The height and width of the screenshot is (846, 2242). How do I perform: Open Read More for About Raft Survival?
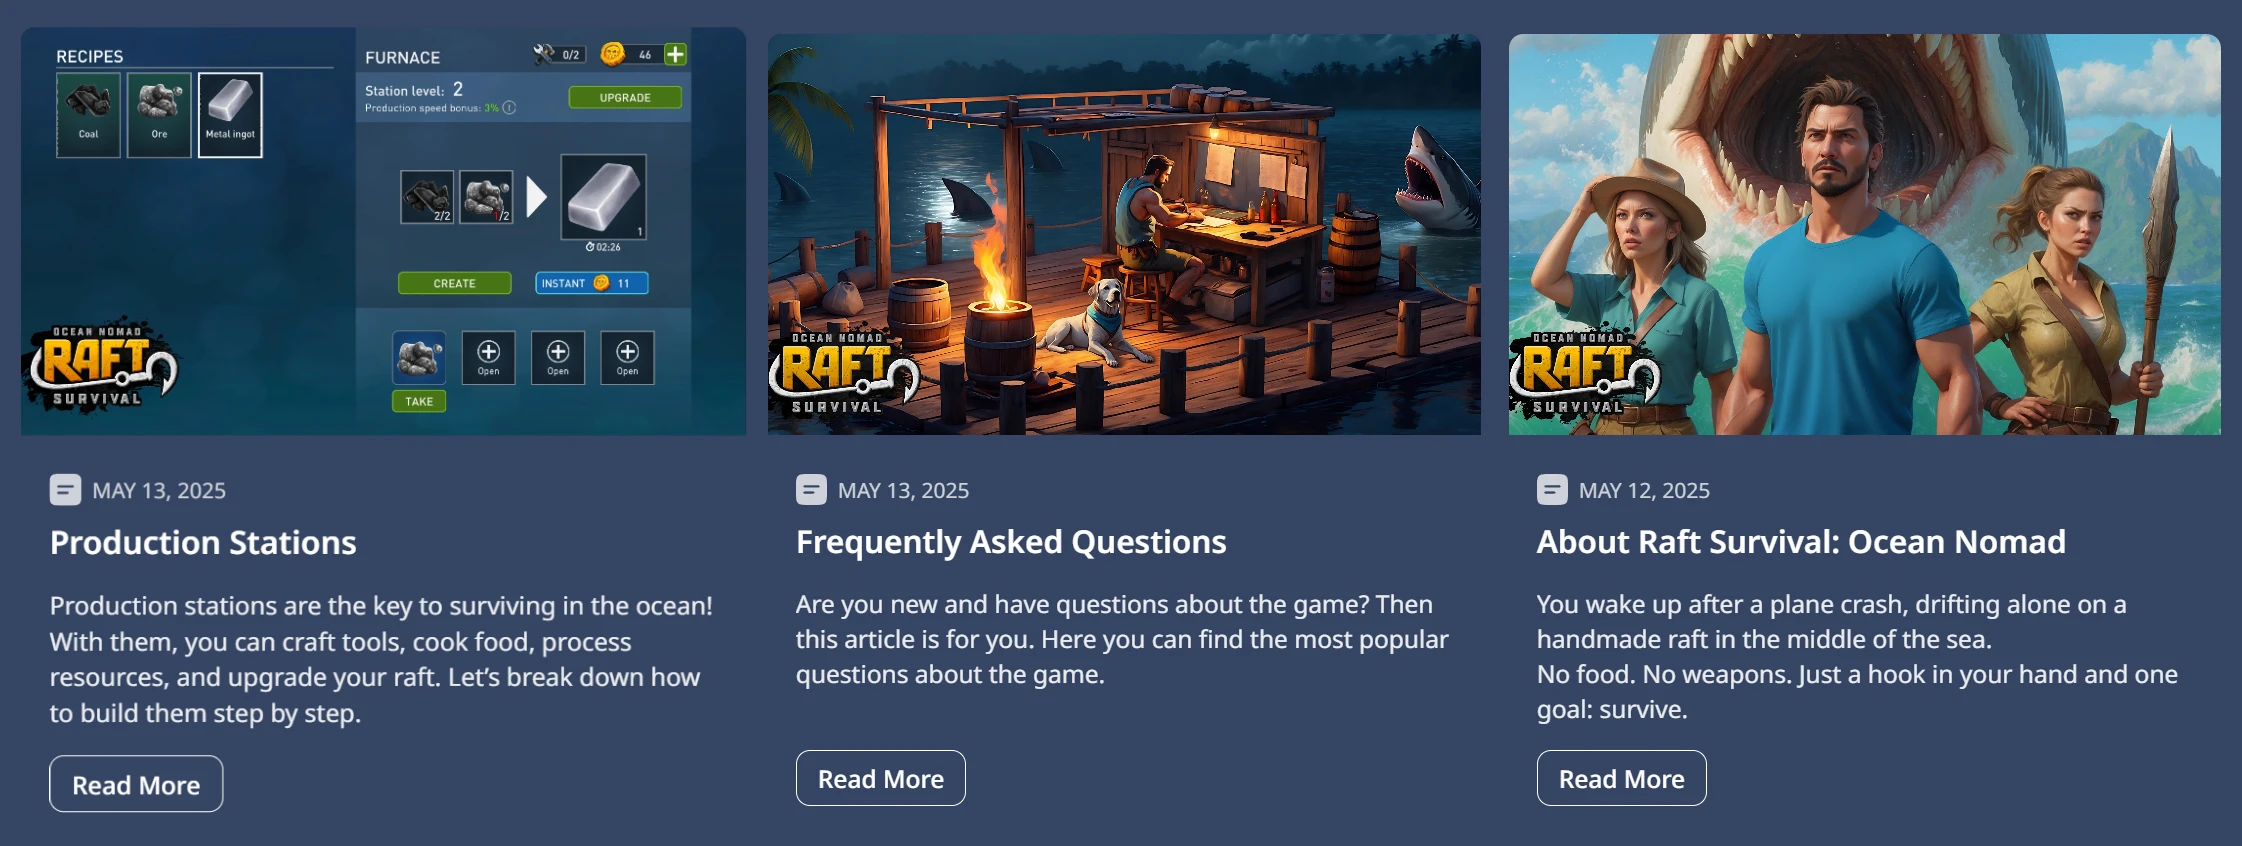tap(1622, 778)
